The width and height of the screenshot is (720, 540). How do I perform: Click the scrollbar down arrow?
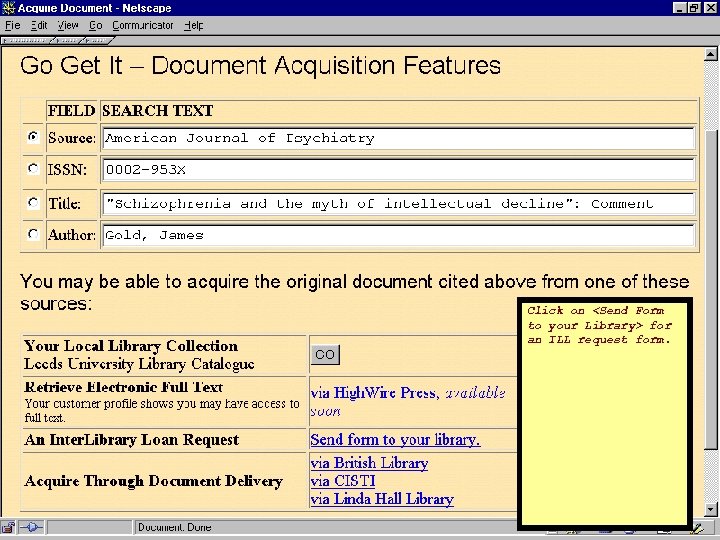(x=710, y=509)
